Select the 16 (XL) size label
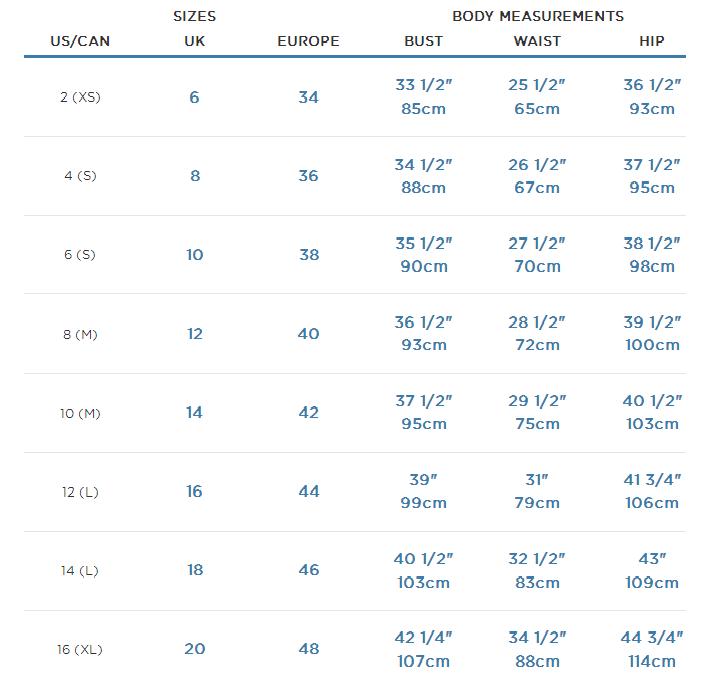 (x=80, y=650)
